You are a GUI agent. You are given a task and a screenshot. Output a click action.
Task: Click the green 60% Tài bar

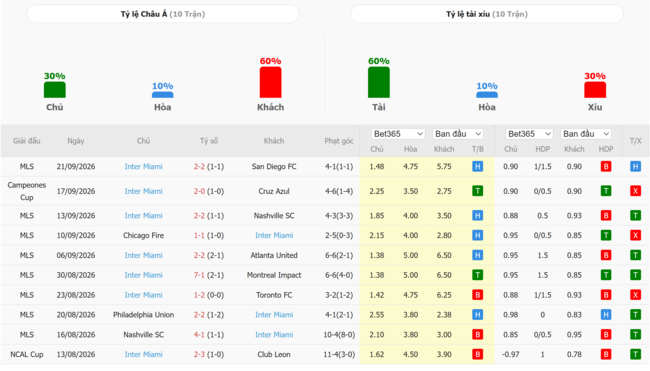click(x=379, y=82)
